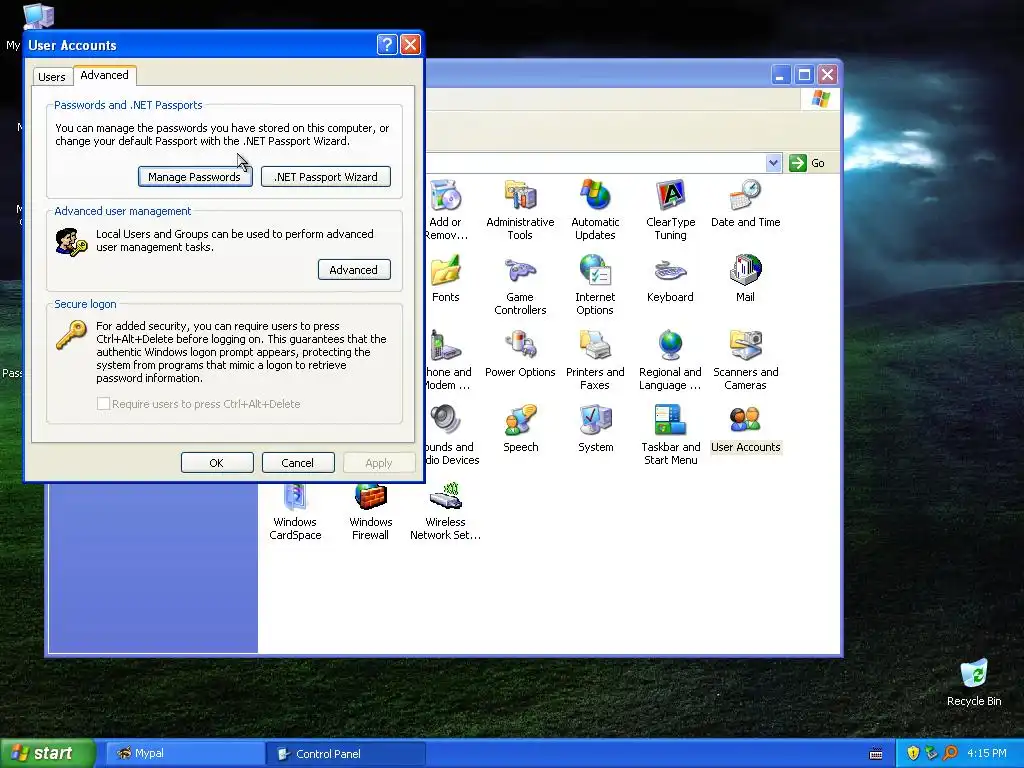Minimize the Control Panel window

tap(780, 74)
